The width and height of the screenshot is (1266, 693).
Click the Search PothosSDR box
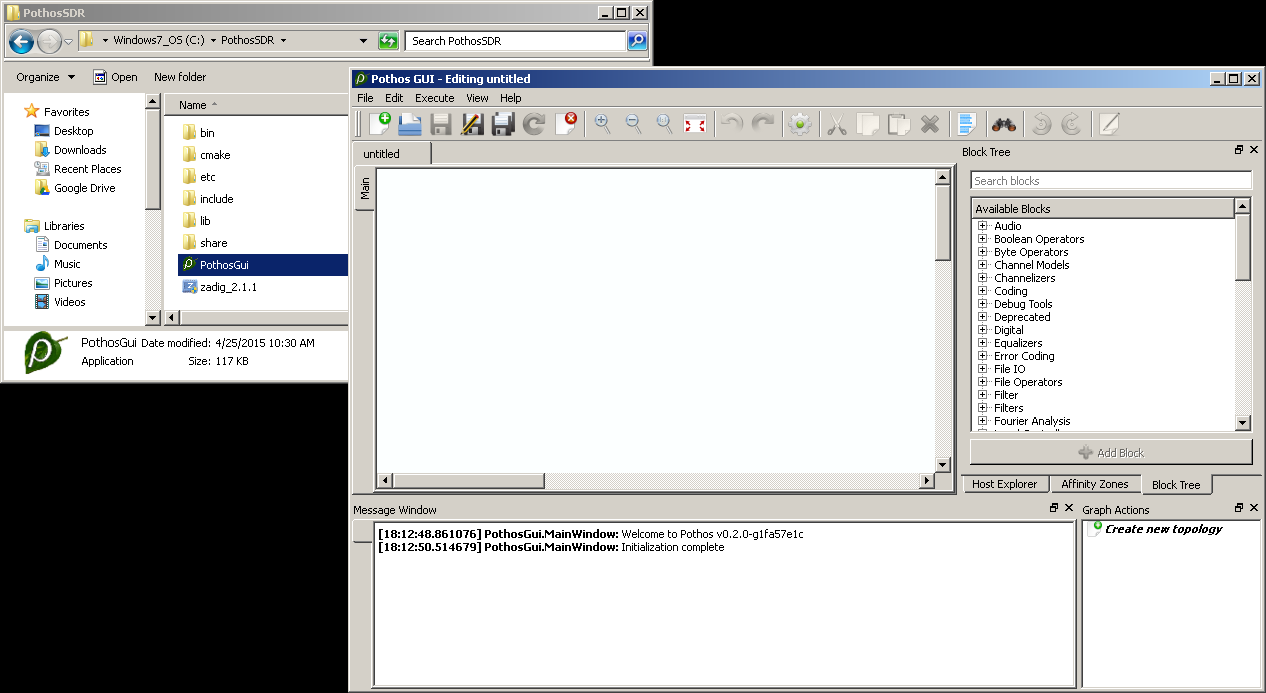coord(516,41)
